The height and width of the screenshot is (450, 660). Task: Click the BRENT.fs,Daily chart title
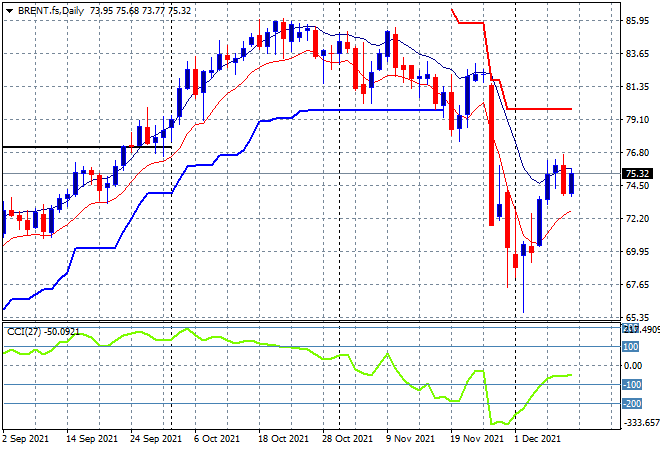pyautogui.click(x=51, y=11)
